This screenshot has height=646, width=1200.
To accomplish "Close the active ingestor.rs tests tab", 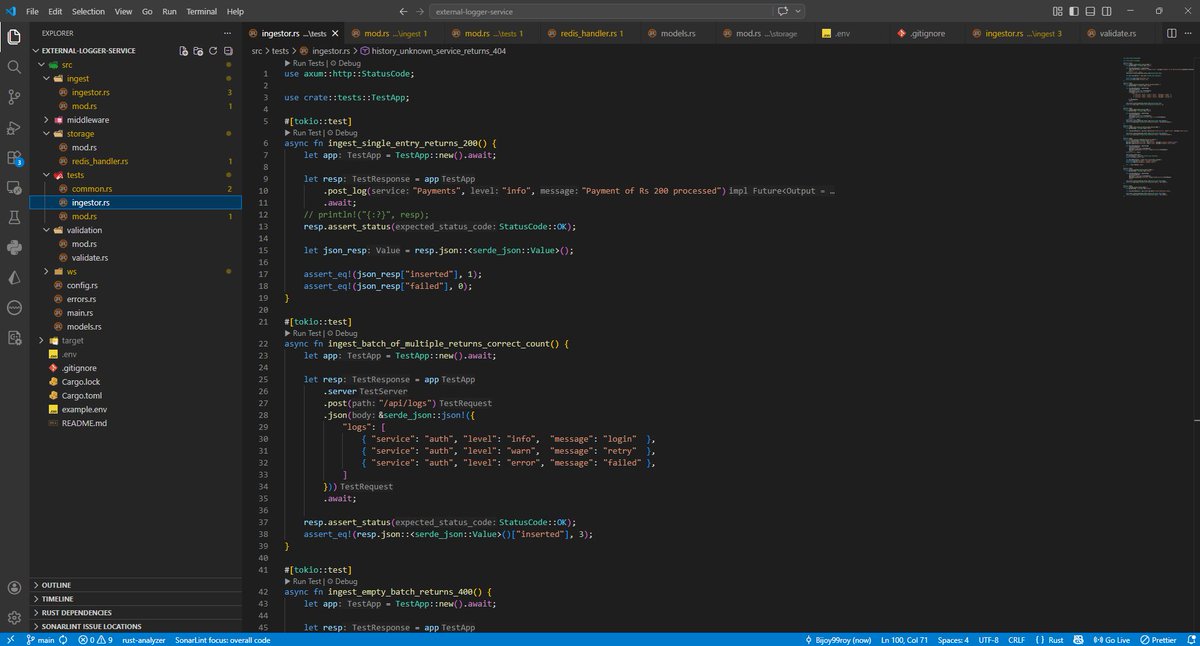I will coord(335,33).
